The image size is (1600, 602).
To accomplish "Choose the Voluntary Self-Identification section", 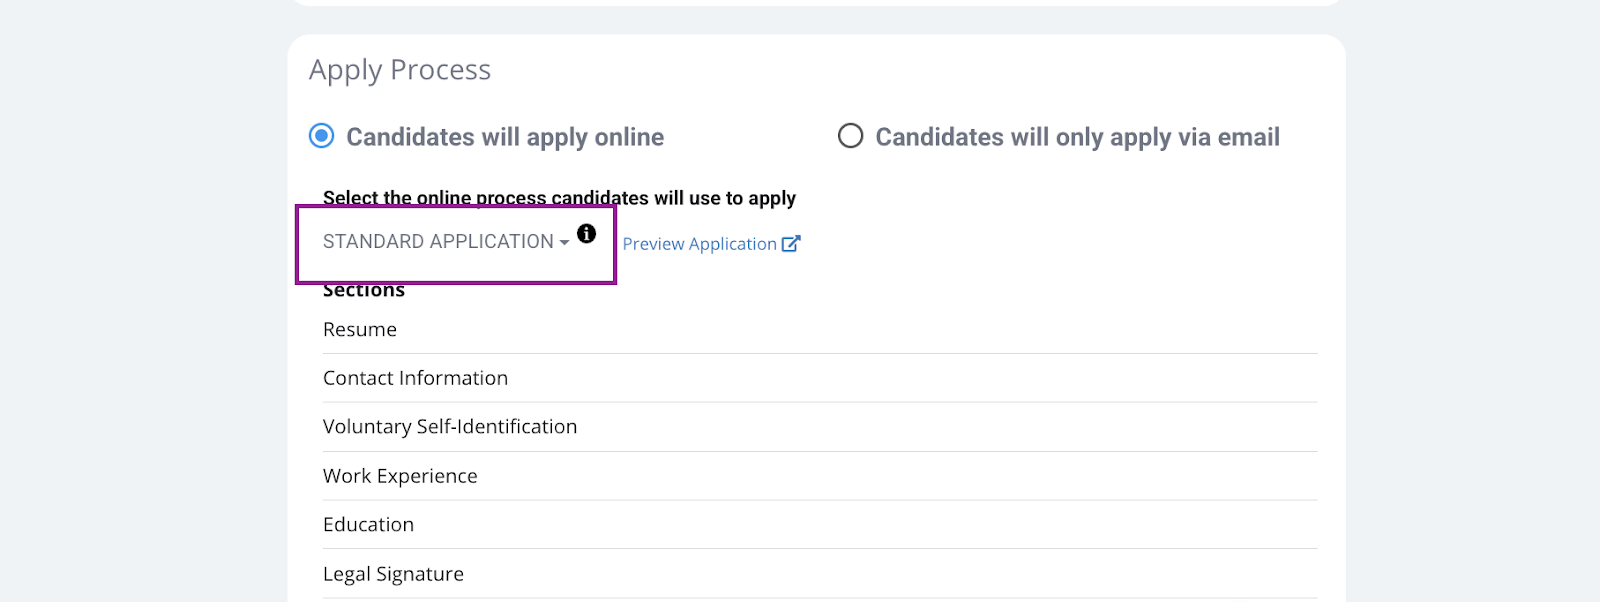I will (820, 427).
